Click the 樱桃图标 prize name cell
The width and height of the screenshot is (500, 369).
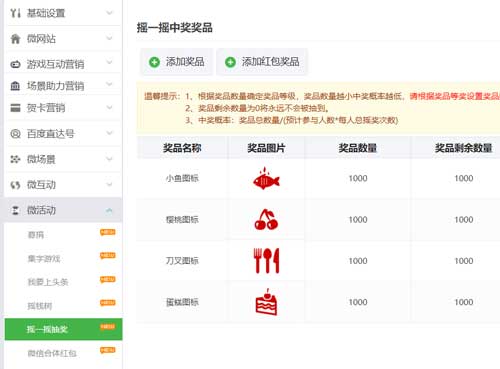pyautogui.click(x=182, y=220)
